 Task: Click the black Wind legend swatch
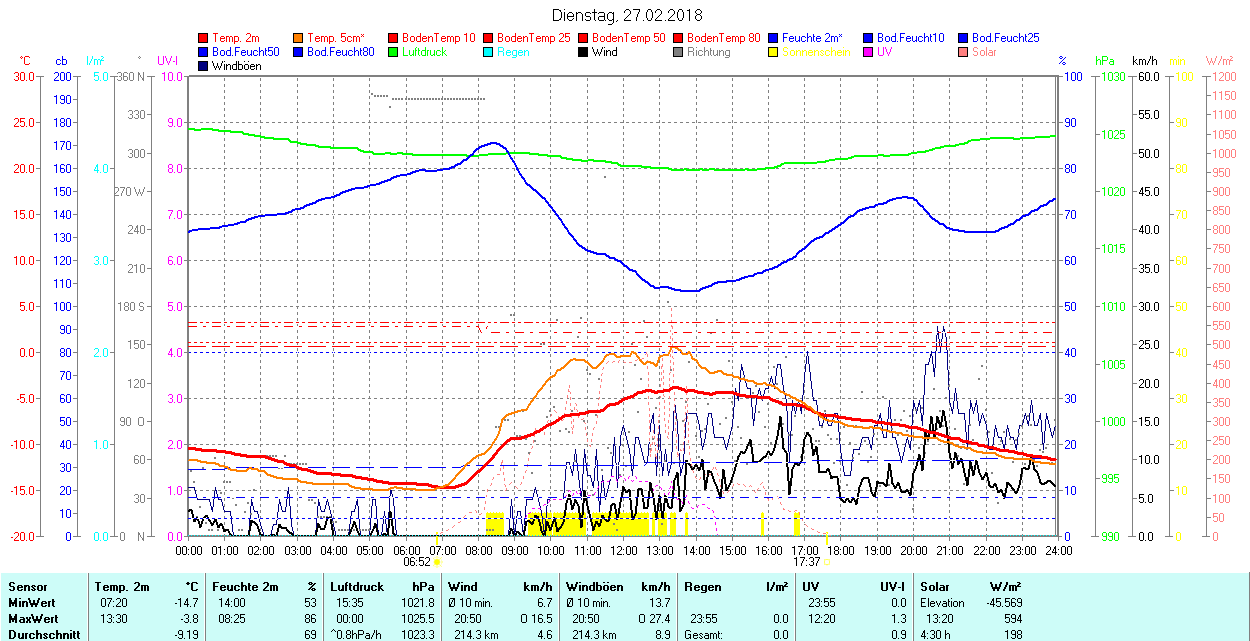point(583,51)
